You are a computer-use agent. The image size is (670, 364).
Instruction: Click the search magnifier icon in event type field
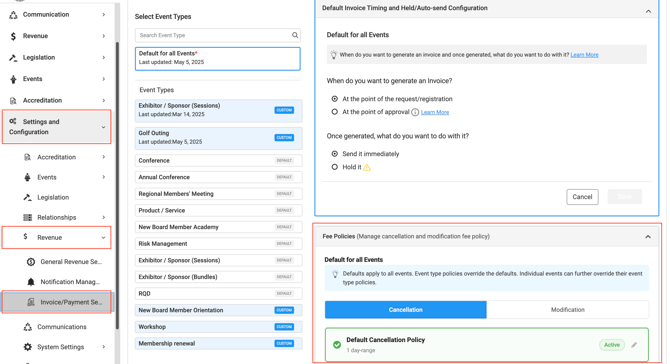(x=295, y=35)
